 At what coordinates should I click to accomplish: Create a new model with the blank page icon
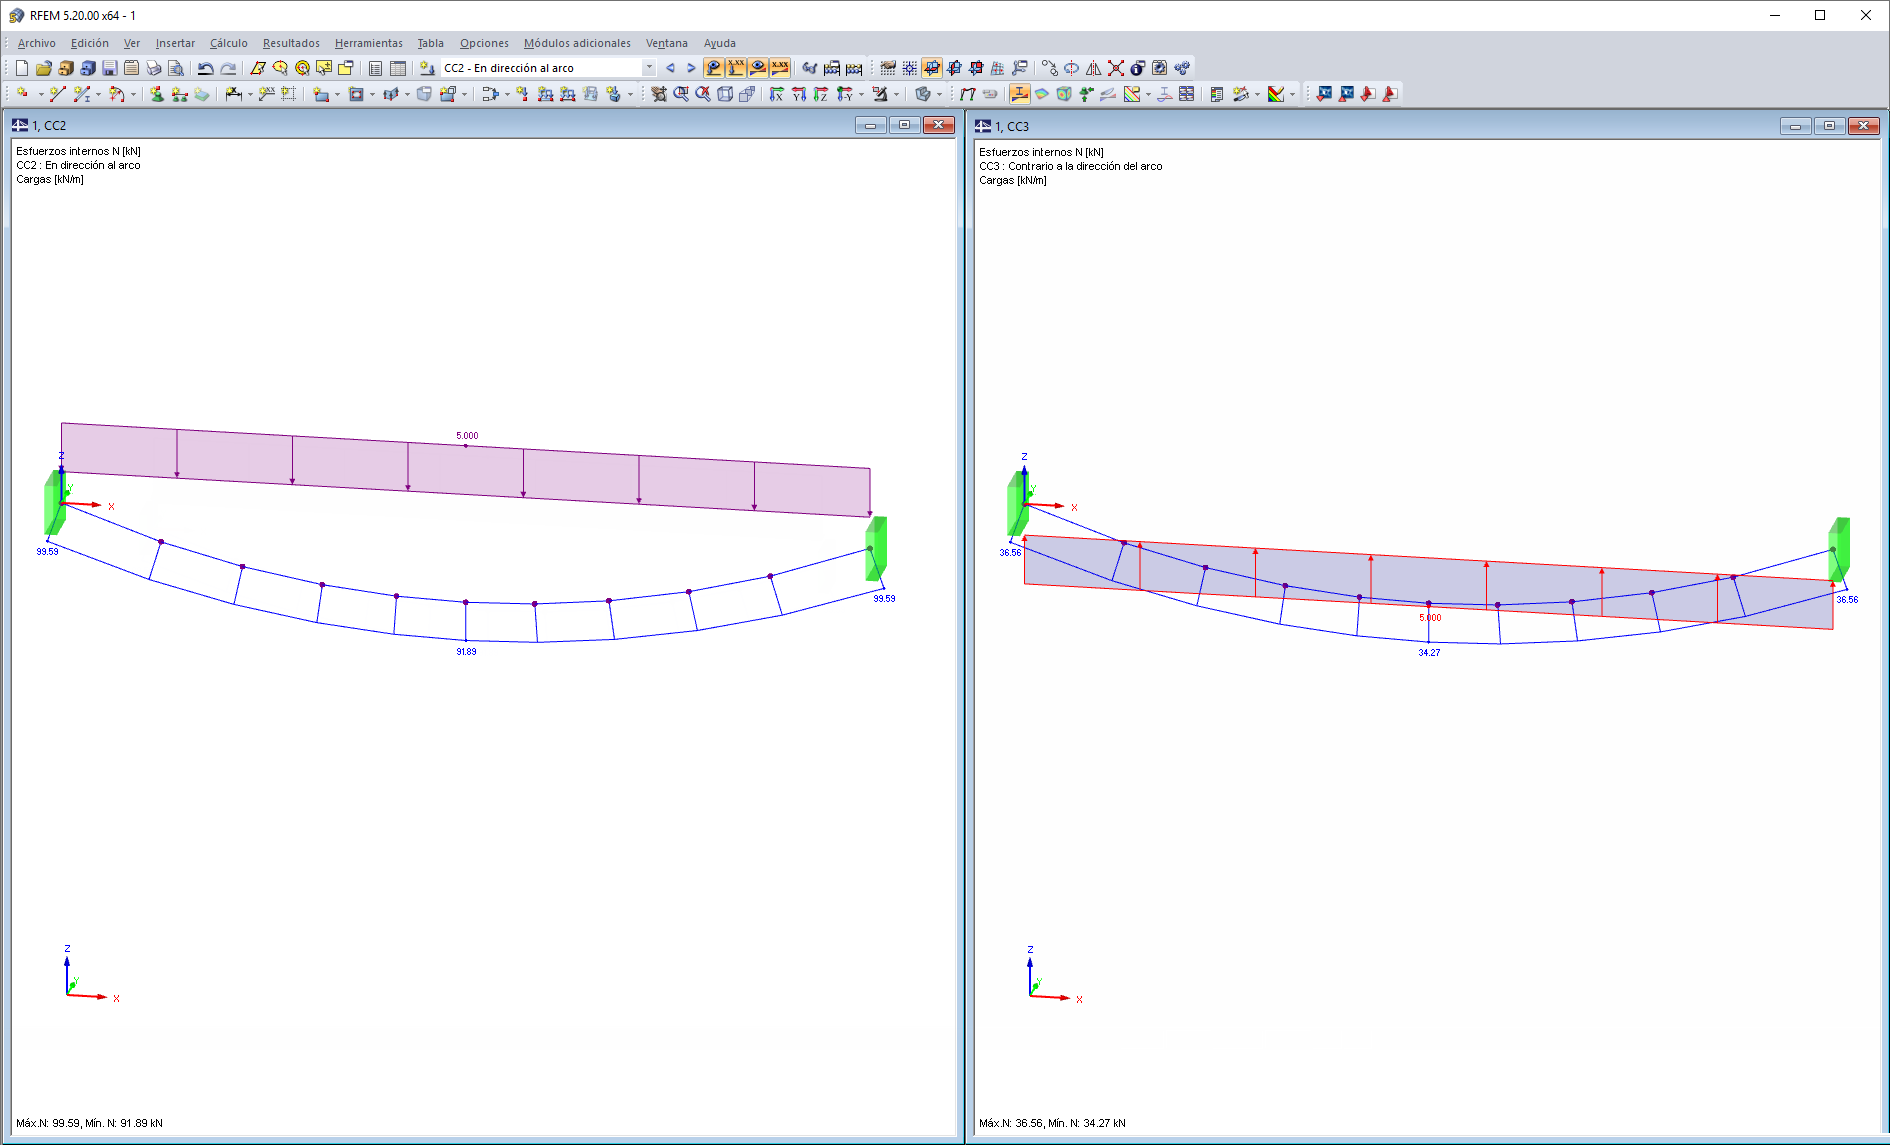point(22,68)
